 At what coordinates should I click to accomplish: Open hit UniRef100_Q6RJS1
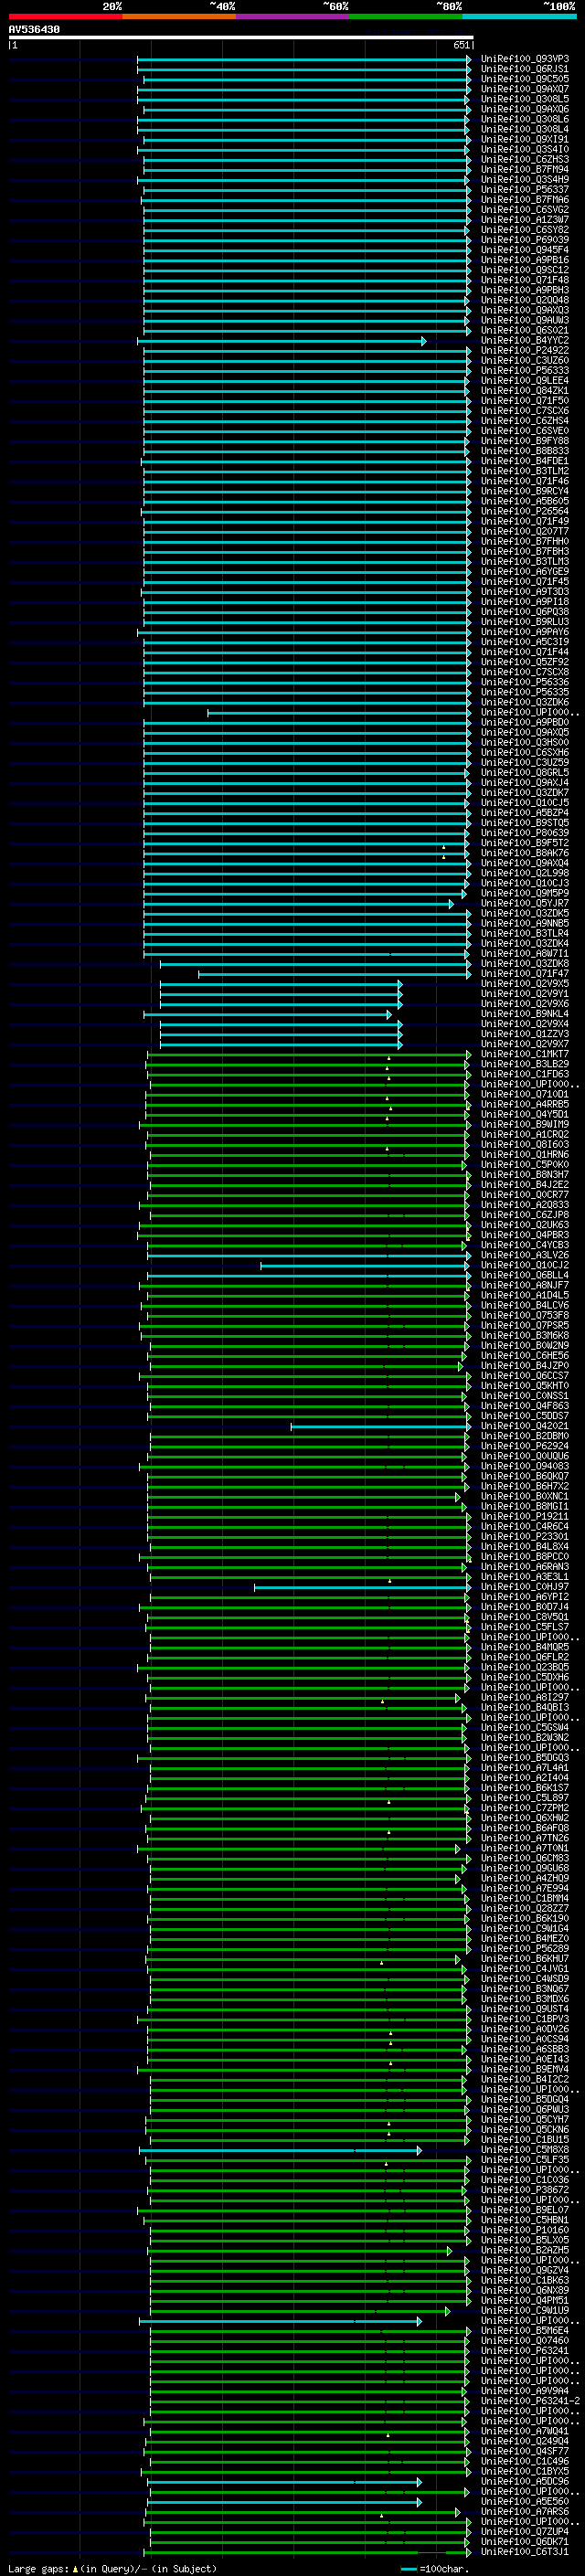coord(524,69)
